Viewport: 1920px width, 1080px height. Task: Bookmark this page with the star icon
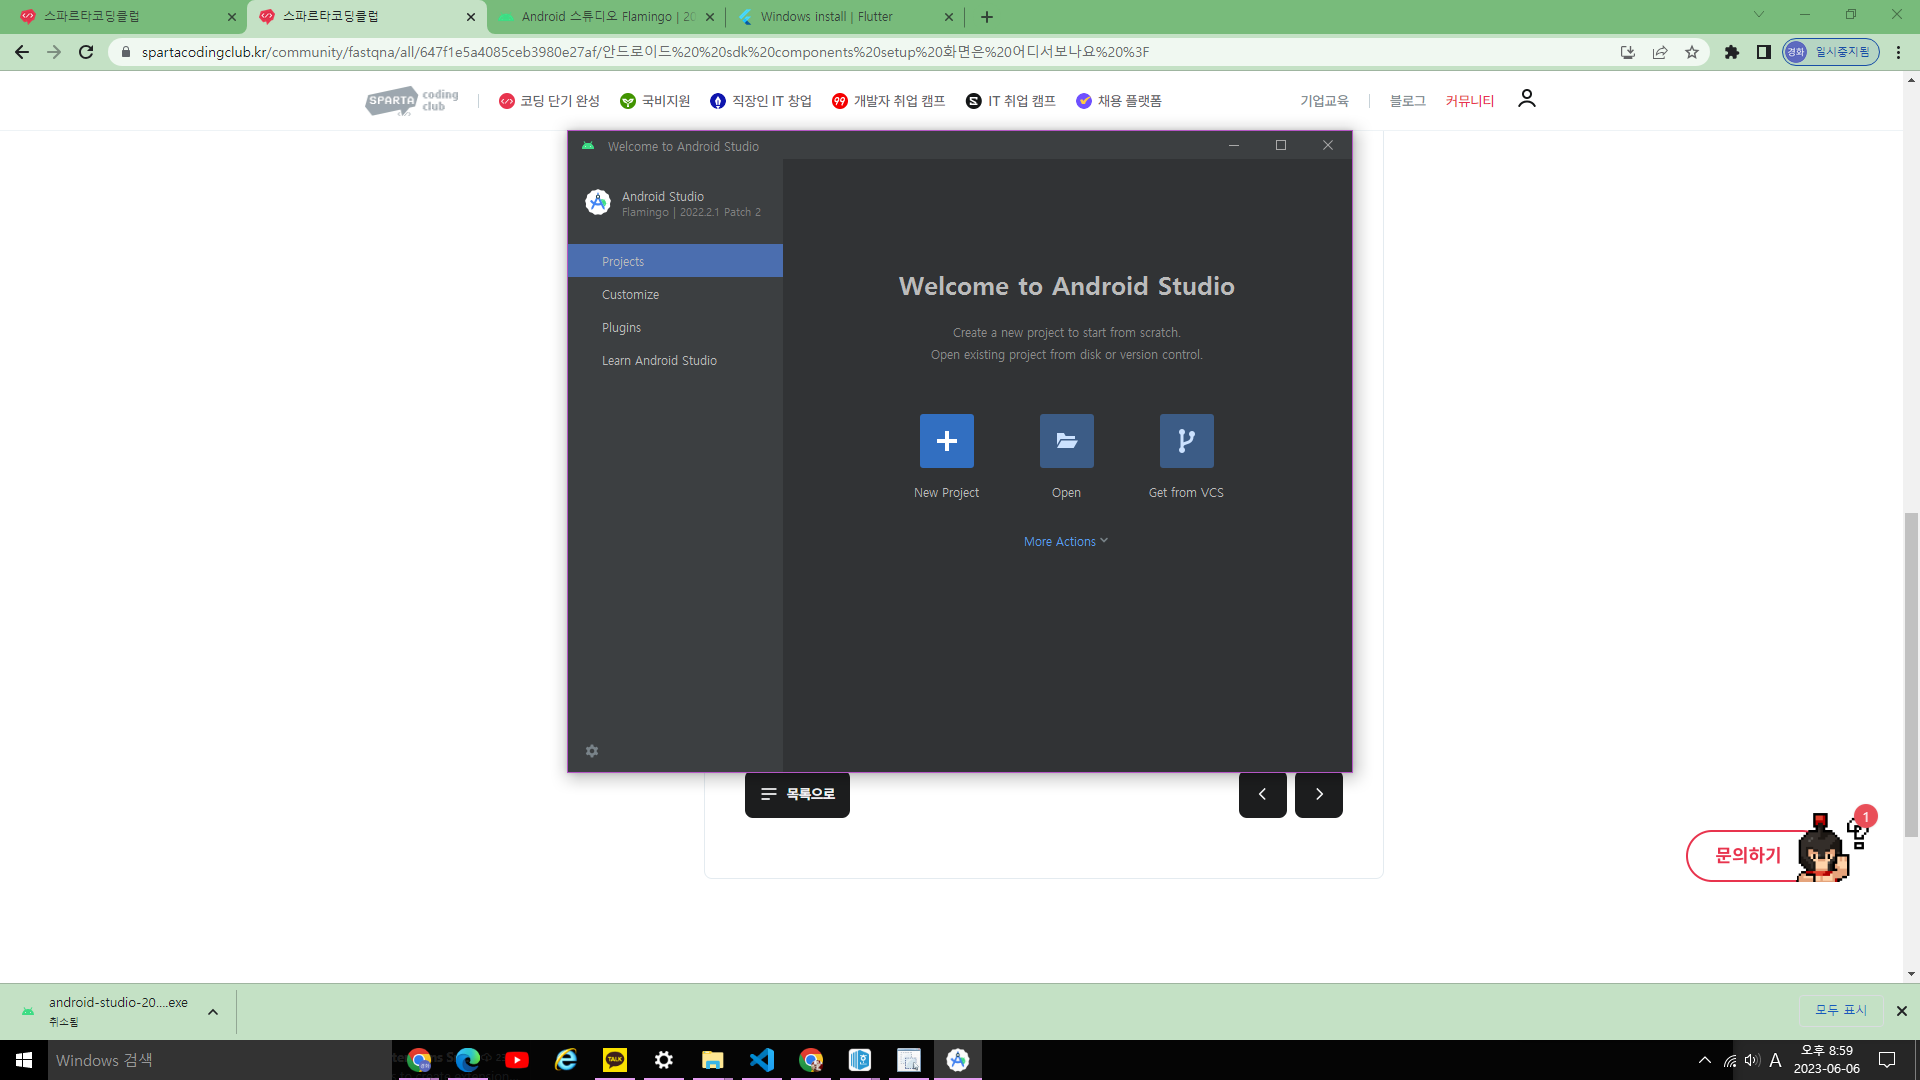pos(1692,52)
